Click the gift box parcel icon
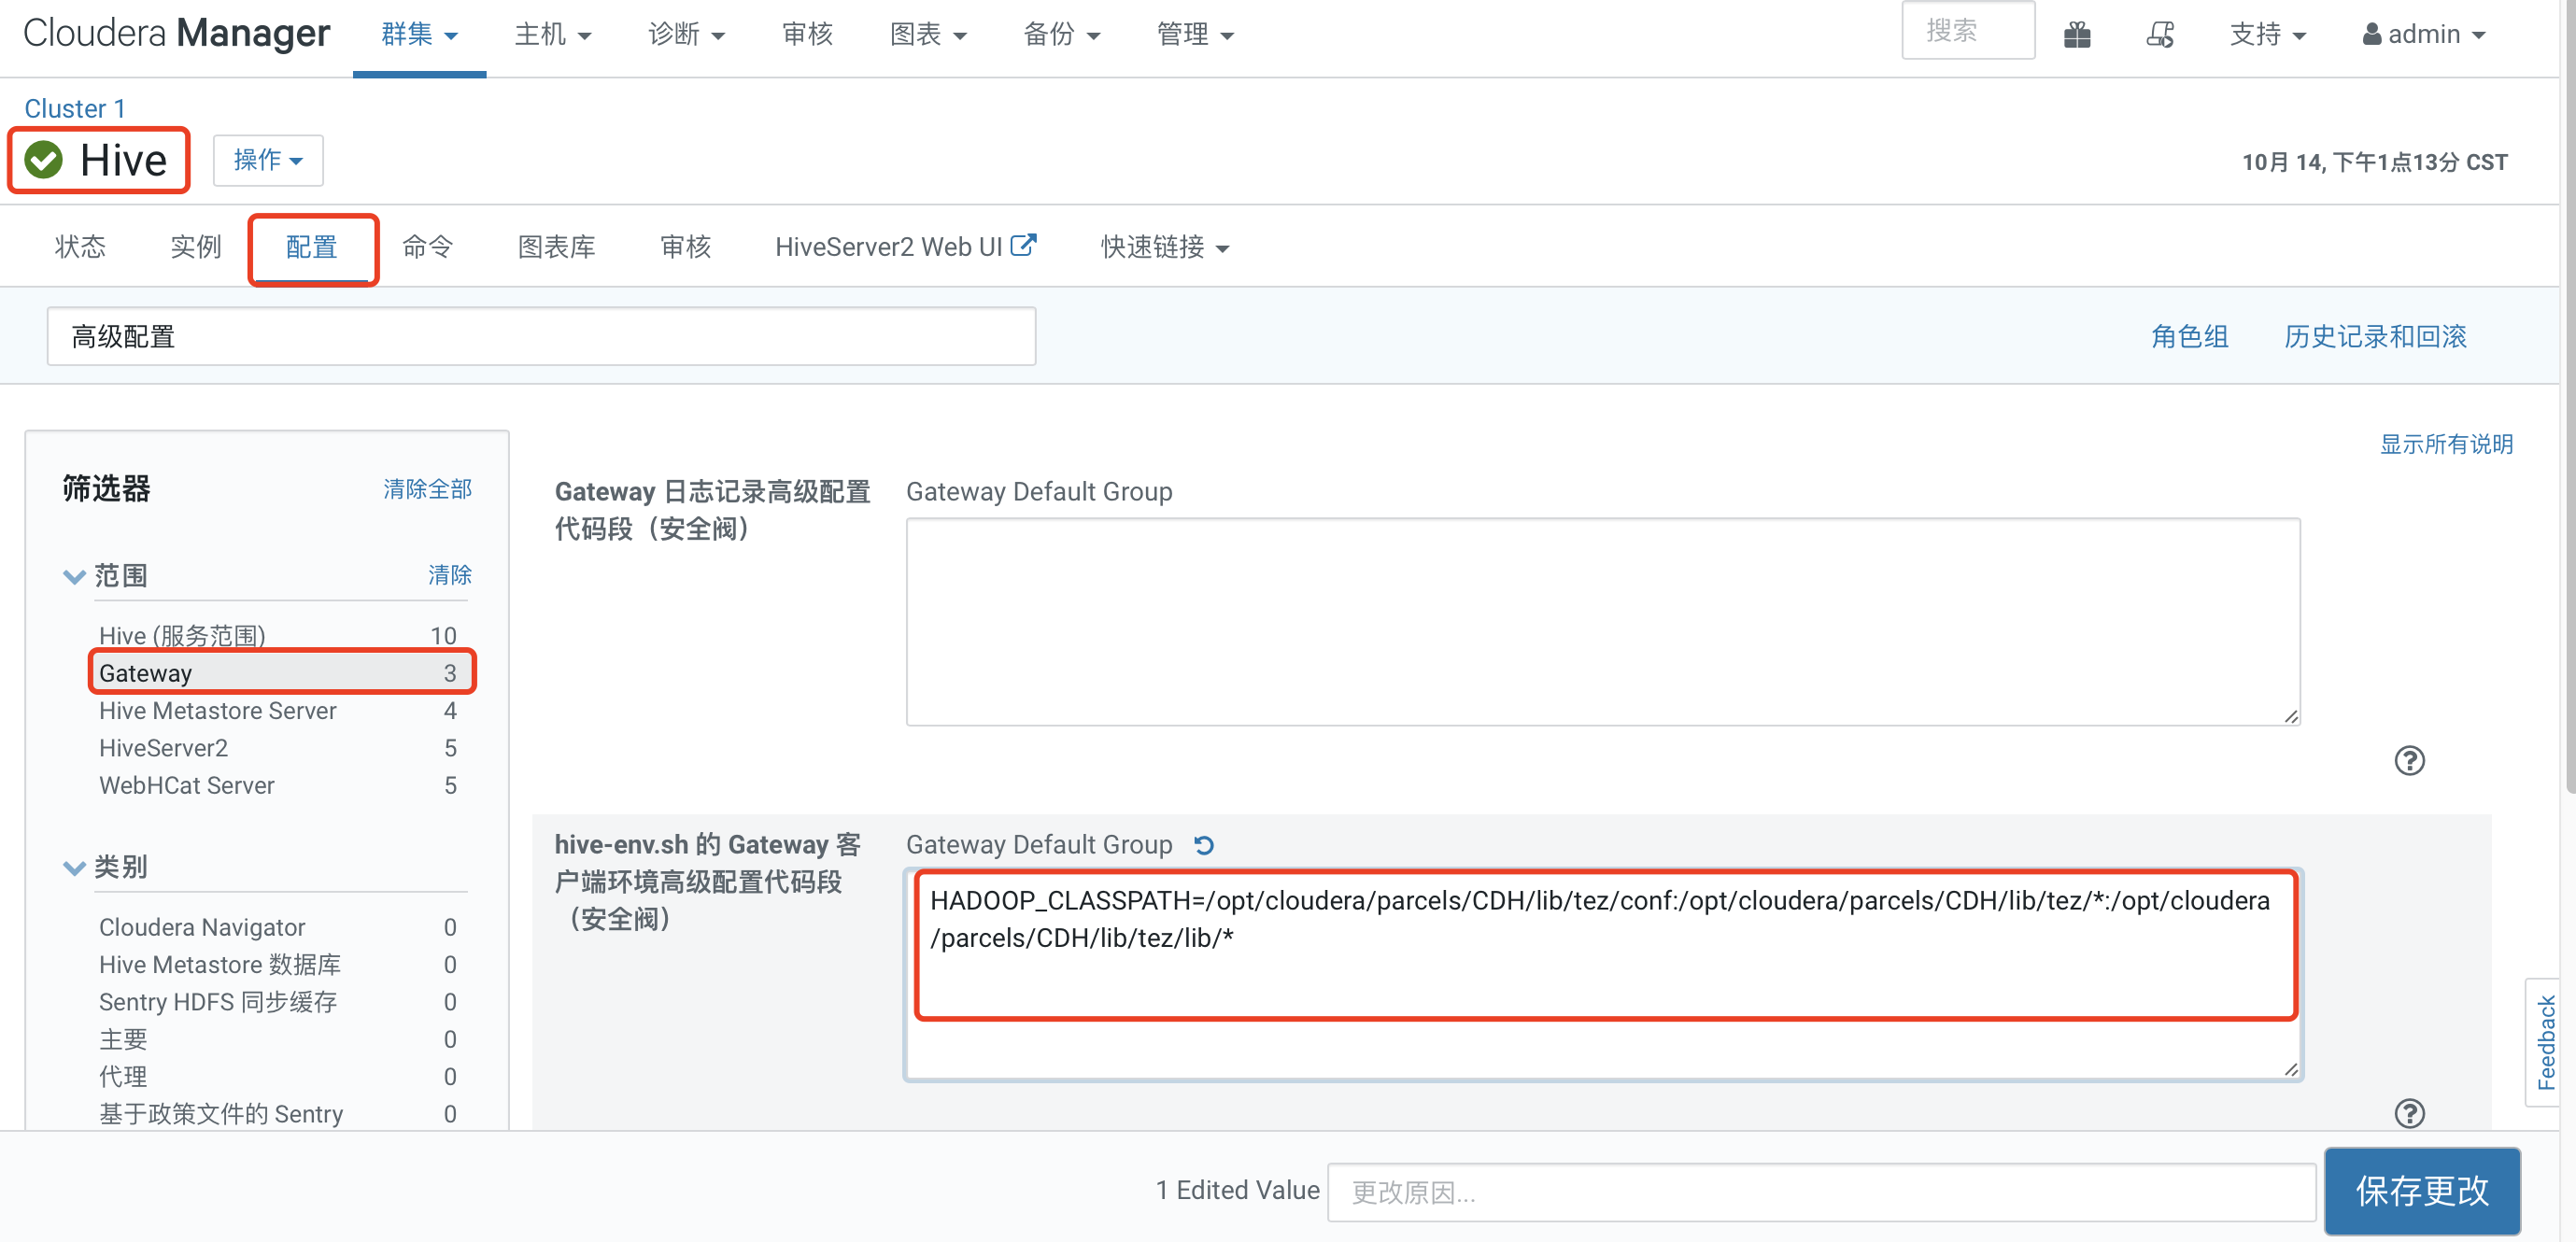The width and height of the screenshot is (2576, 1242). click(x=2077, y=35)
